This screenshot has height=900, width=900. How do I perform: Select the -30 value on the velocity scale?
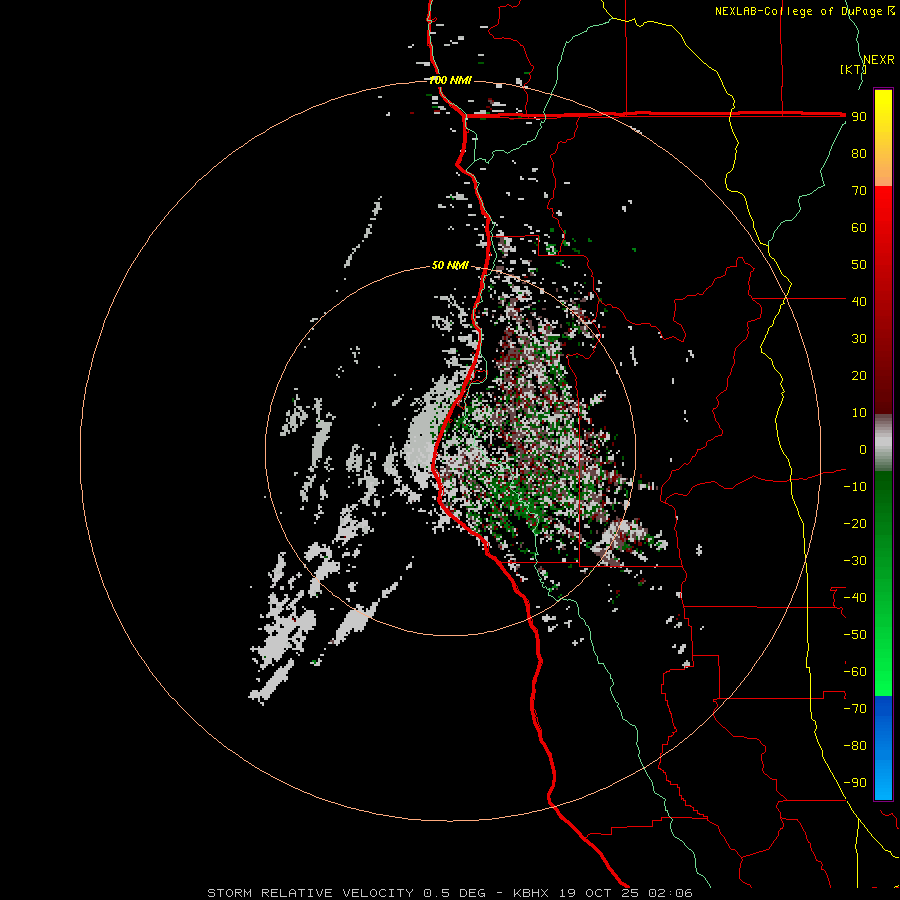(x=855, y=561)
